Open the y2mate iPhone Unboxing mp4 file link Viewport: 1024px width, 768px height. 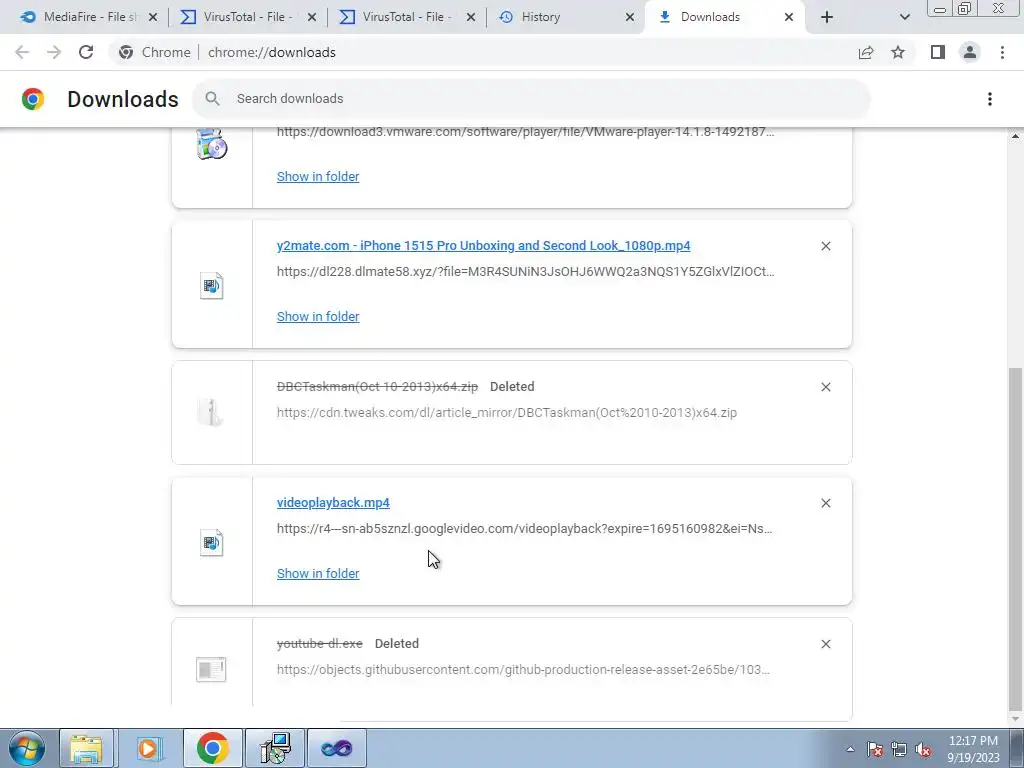[483, 246]
